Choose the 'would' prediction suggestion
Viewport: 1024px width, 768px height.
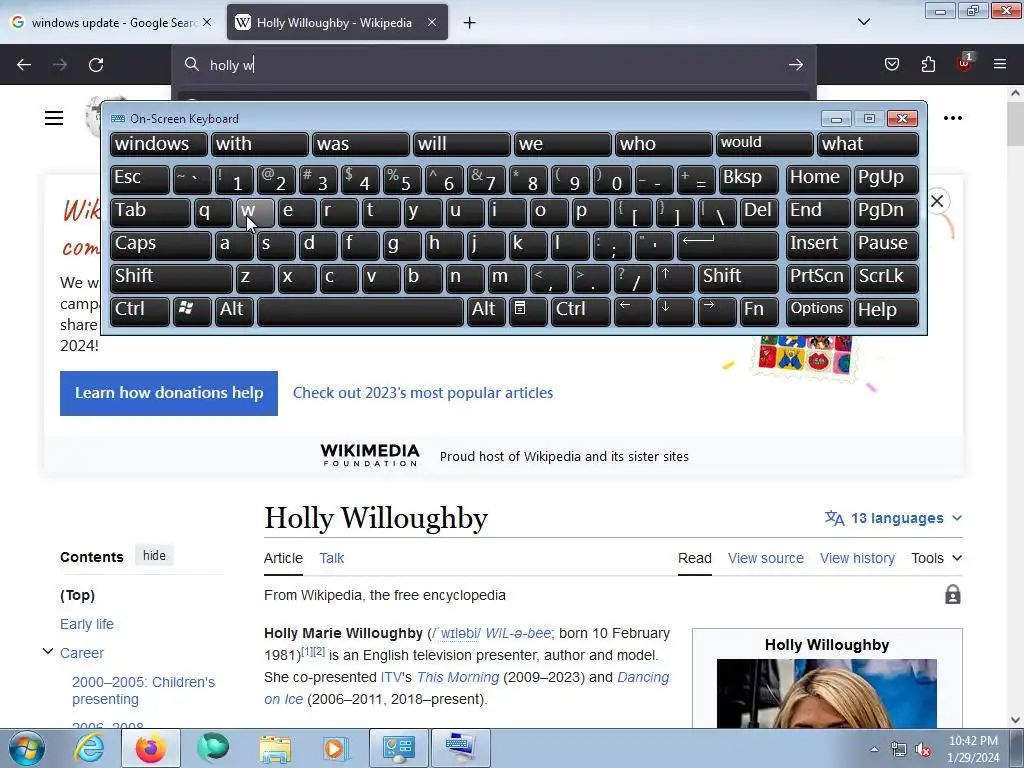[x=764, y=144]
